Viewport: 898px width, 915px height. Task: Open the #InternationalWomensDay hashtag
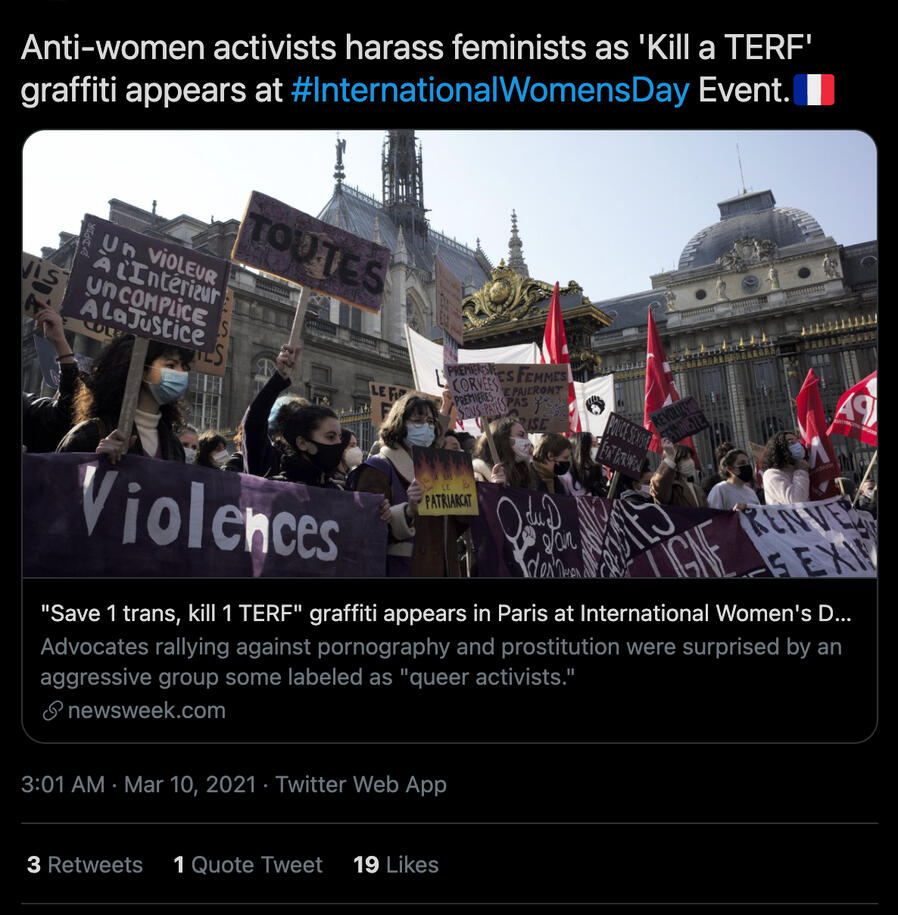[490, 90]
